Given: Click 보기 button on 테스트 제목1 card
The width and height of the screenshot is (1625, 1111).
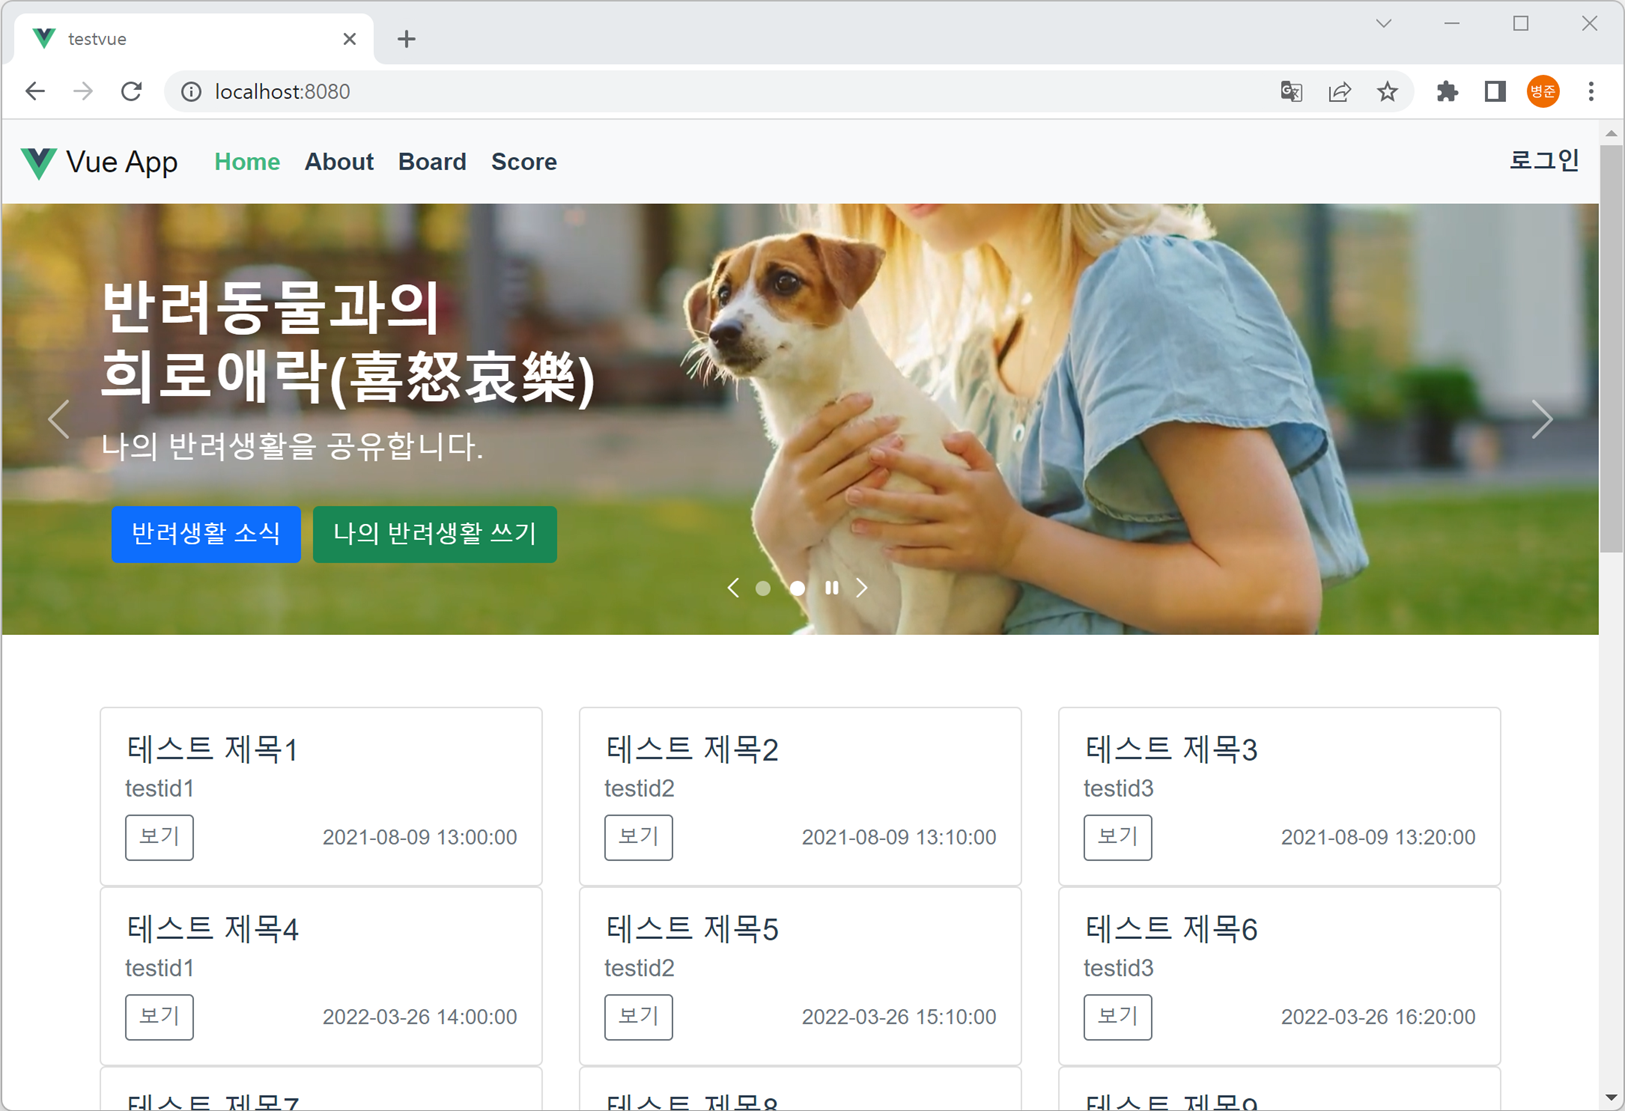Looking at the screenshot, I should pos(159,837).
